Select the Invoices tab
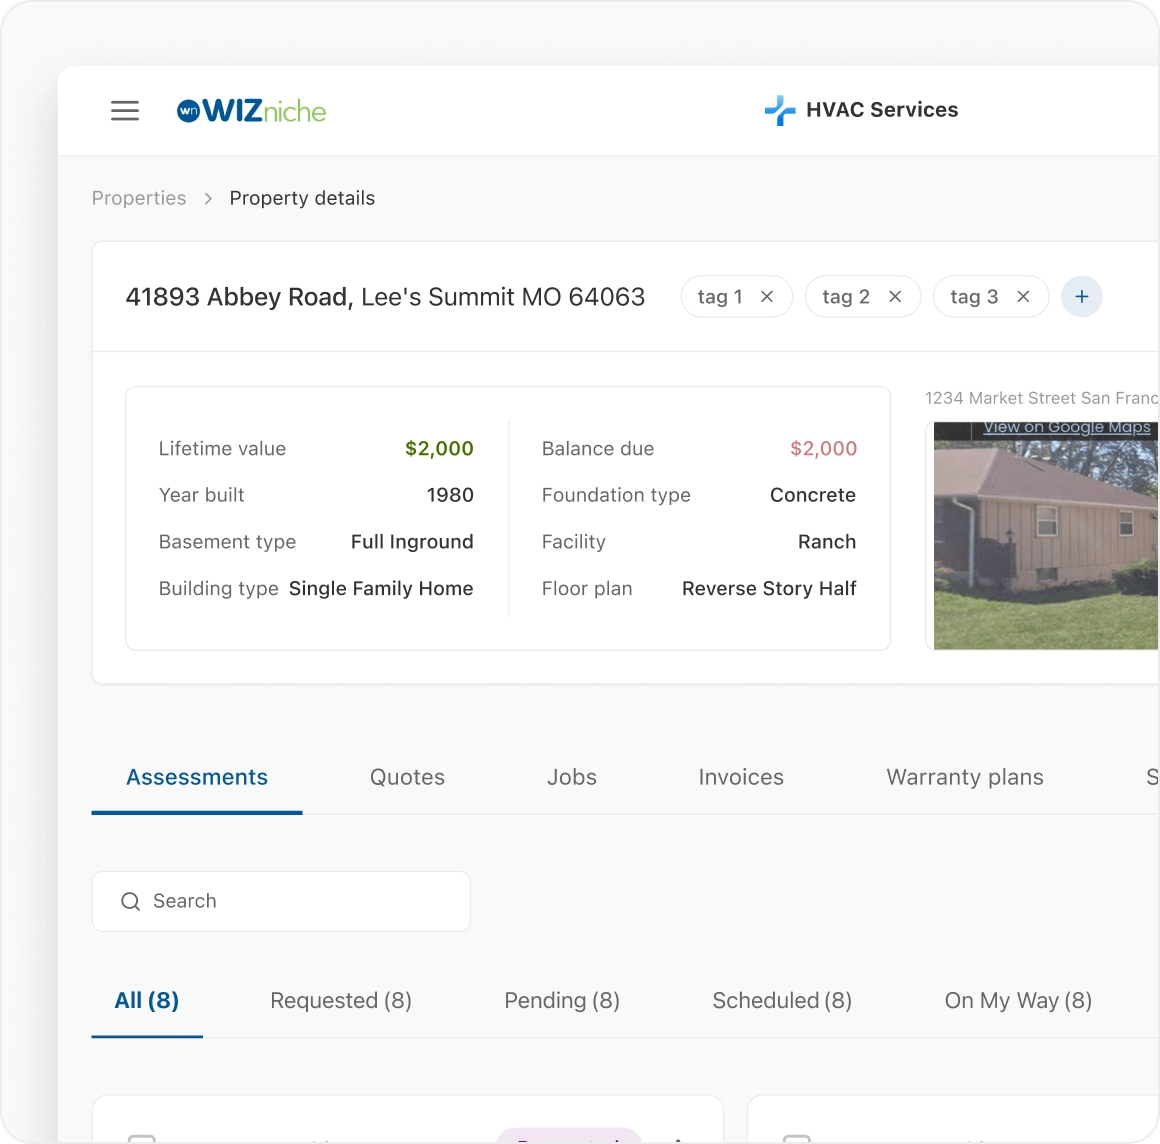Image resolution: width=1160 pixels, height=1144 pixels. [x=741, y=778]
